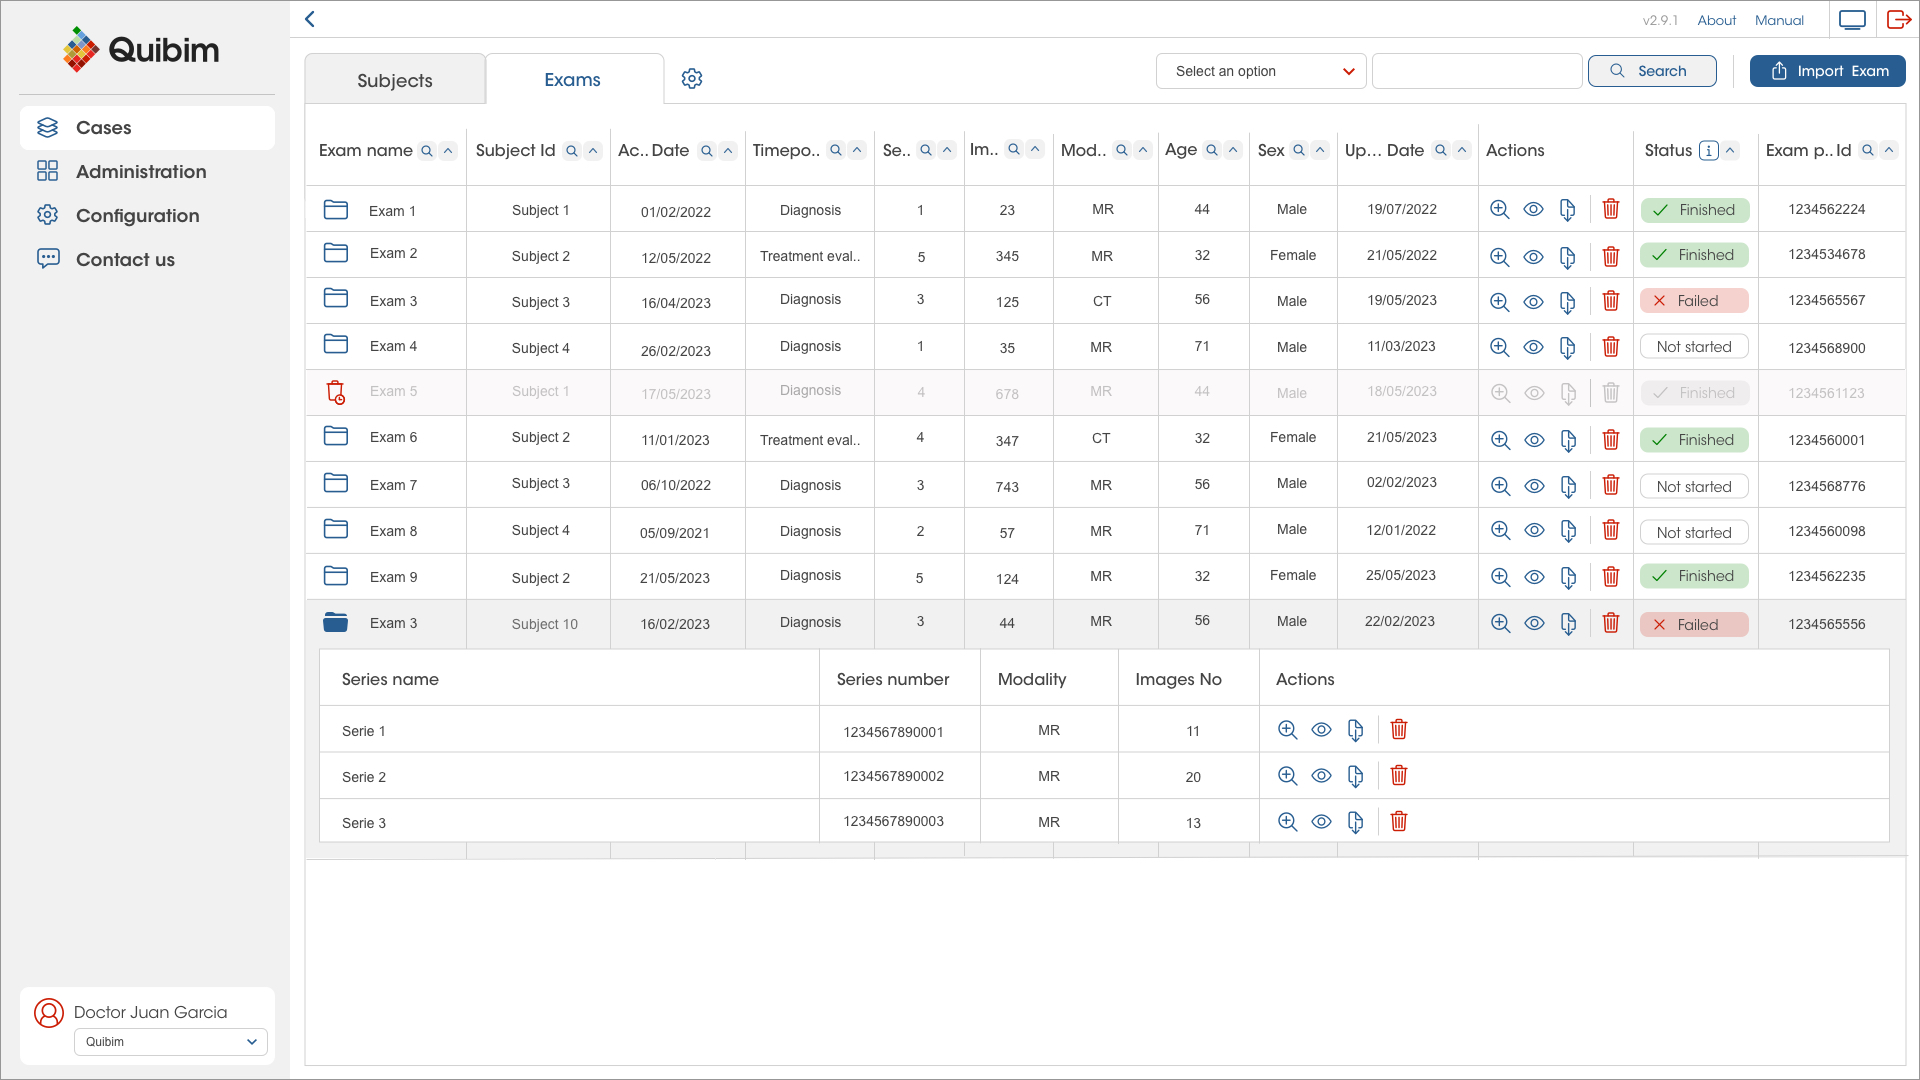1920x1080 pixels.
Task: Toggle visibility of Serie 2 with the eye icon
Action: coord(1321,775)
